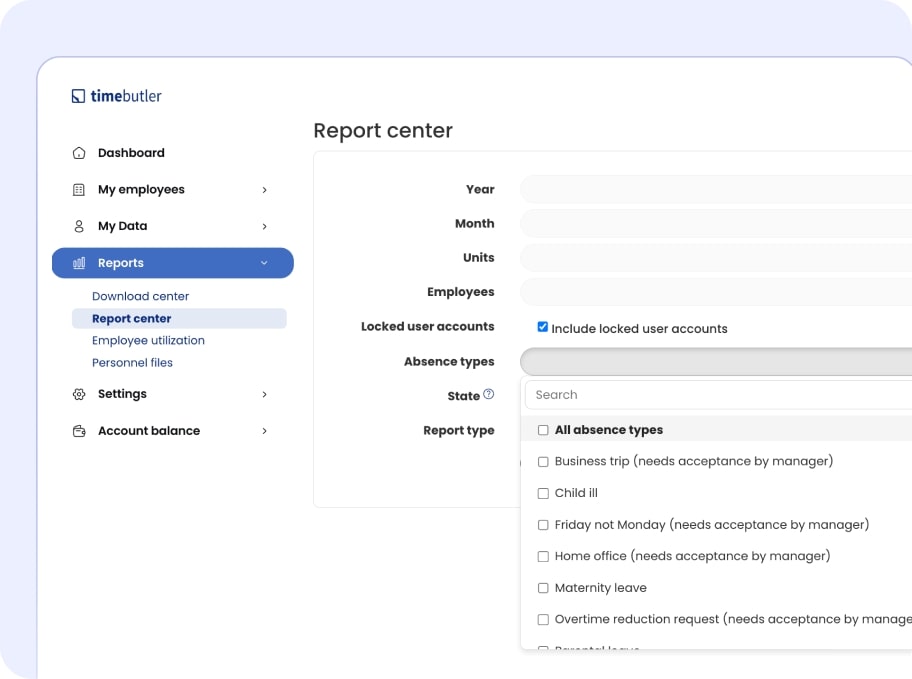Select the Maternity leave checkbox

(543, 588)
